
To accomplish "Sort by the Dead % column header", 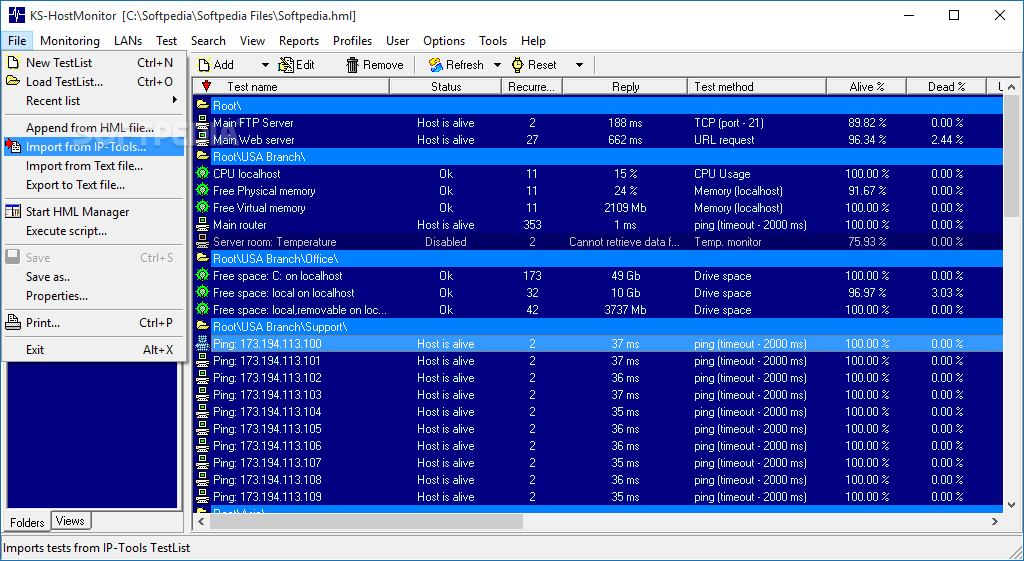I will click(946, 86).
